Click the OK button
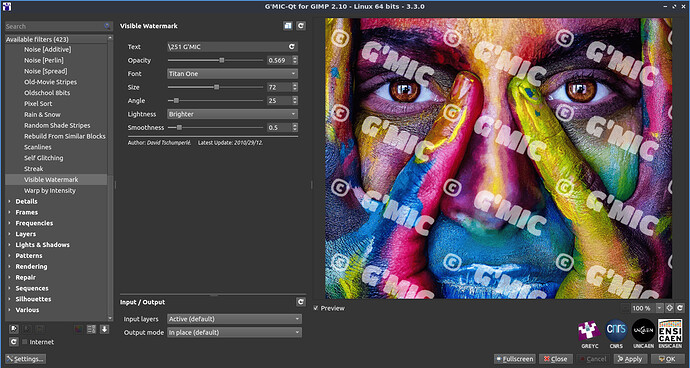The height and width of the screenshot is (368, 690). tap(668, 359)
